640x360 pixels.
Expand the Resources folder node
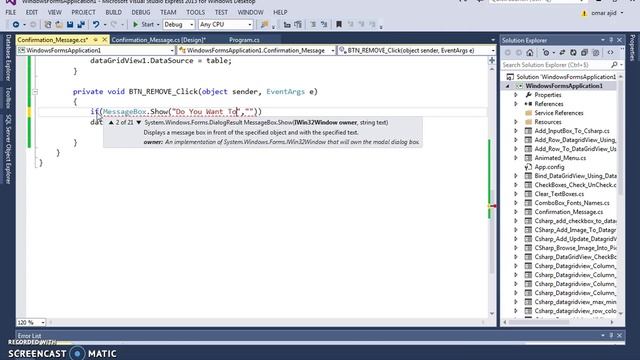pos(516,122)
